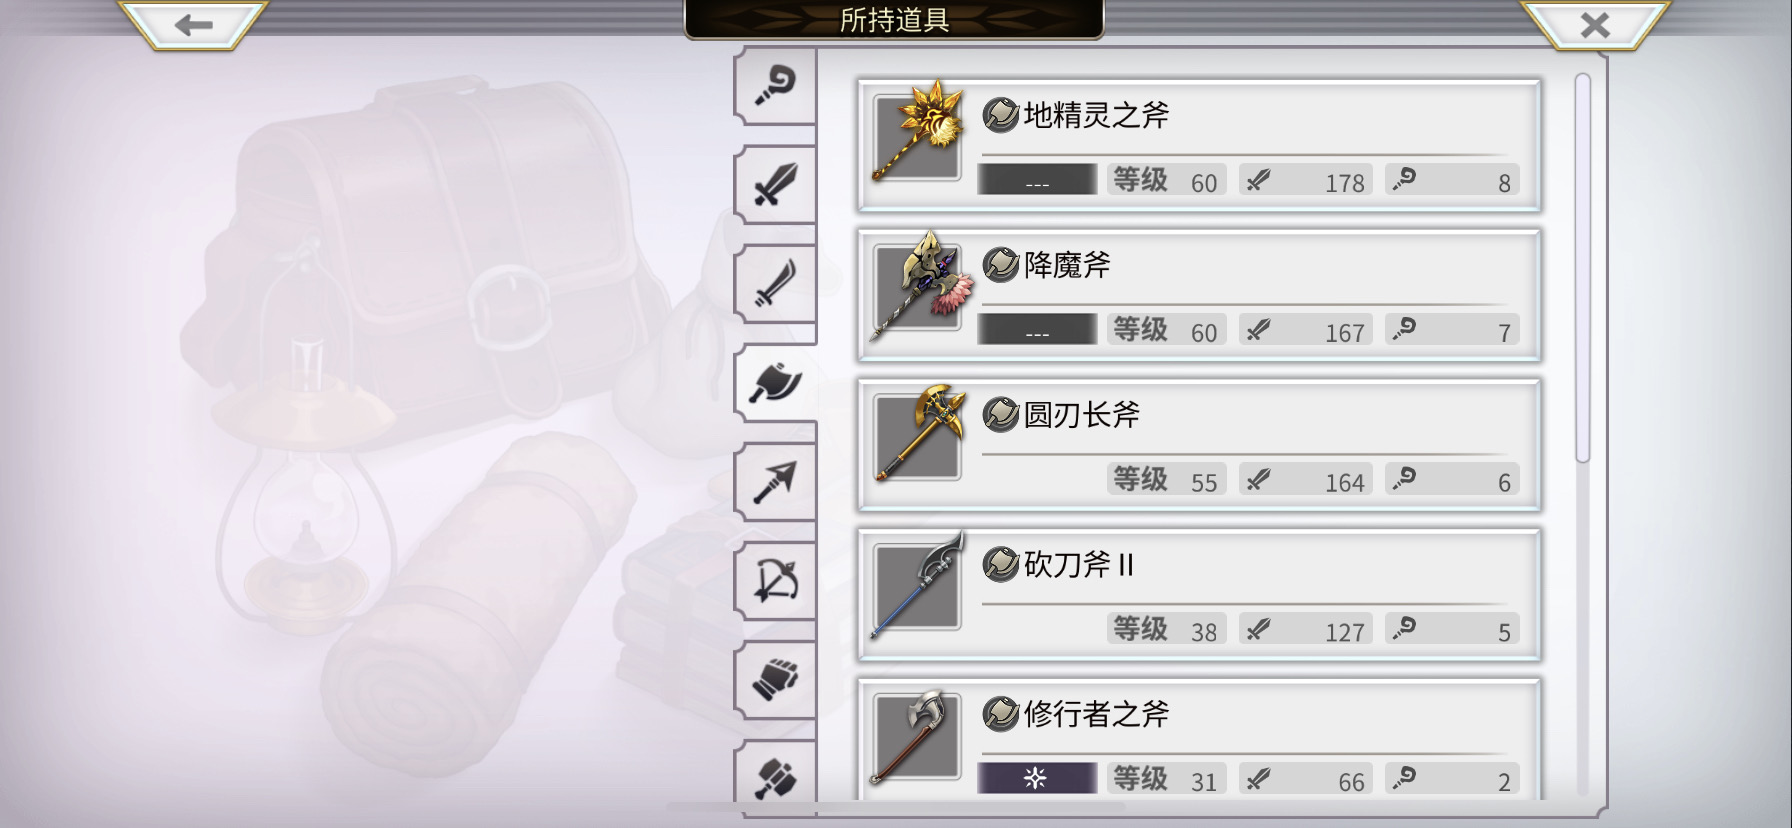
Task: Click the 砍刀斧 II blue axe thumbnail
Action: point(917,586)
